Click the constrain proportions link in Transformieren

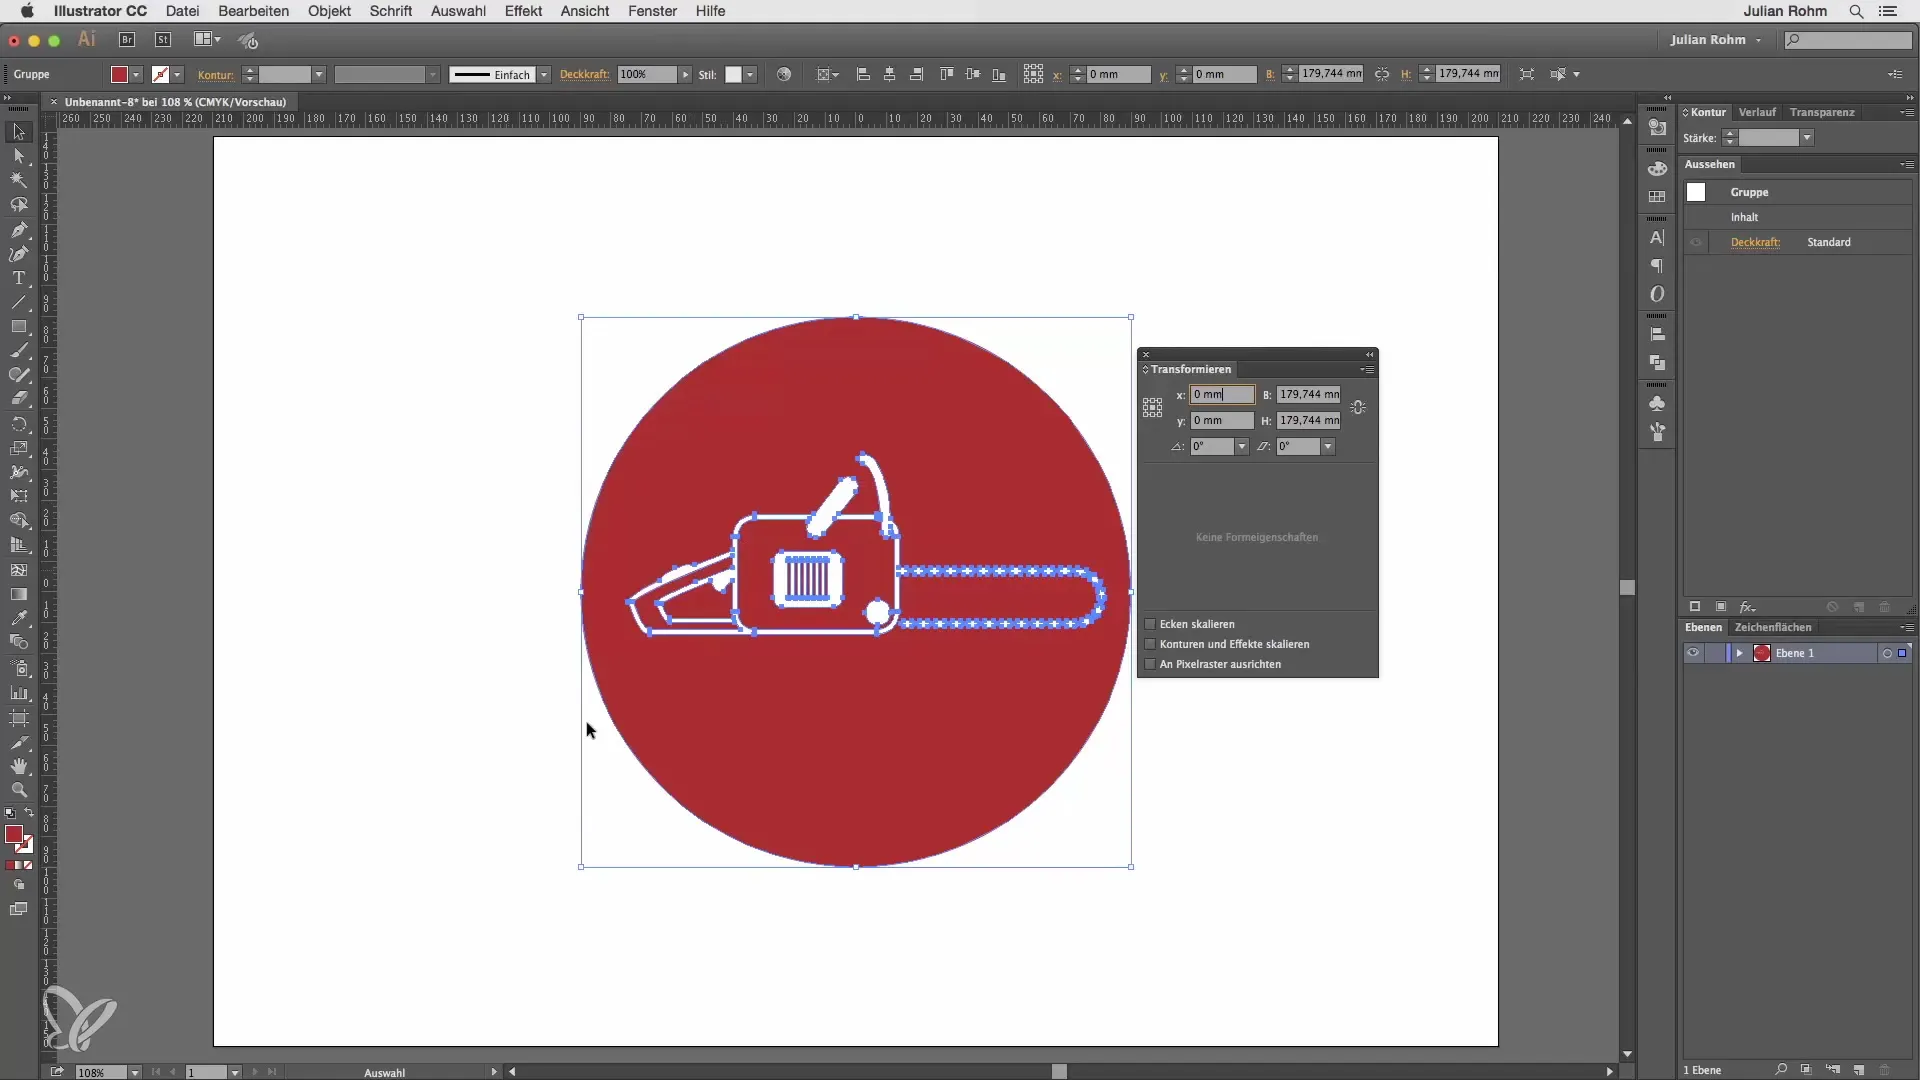pos(1358,407)
